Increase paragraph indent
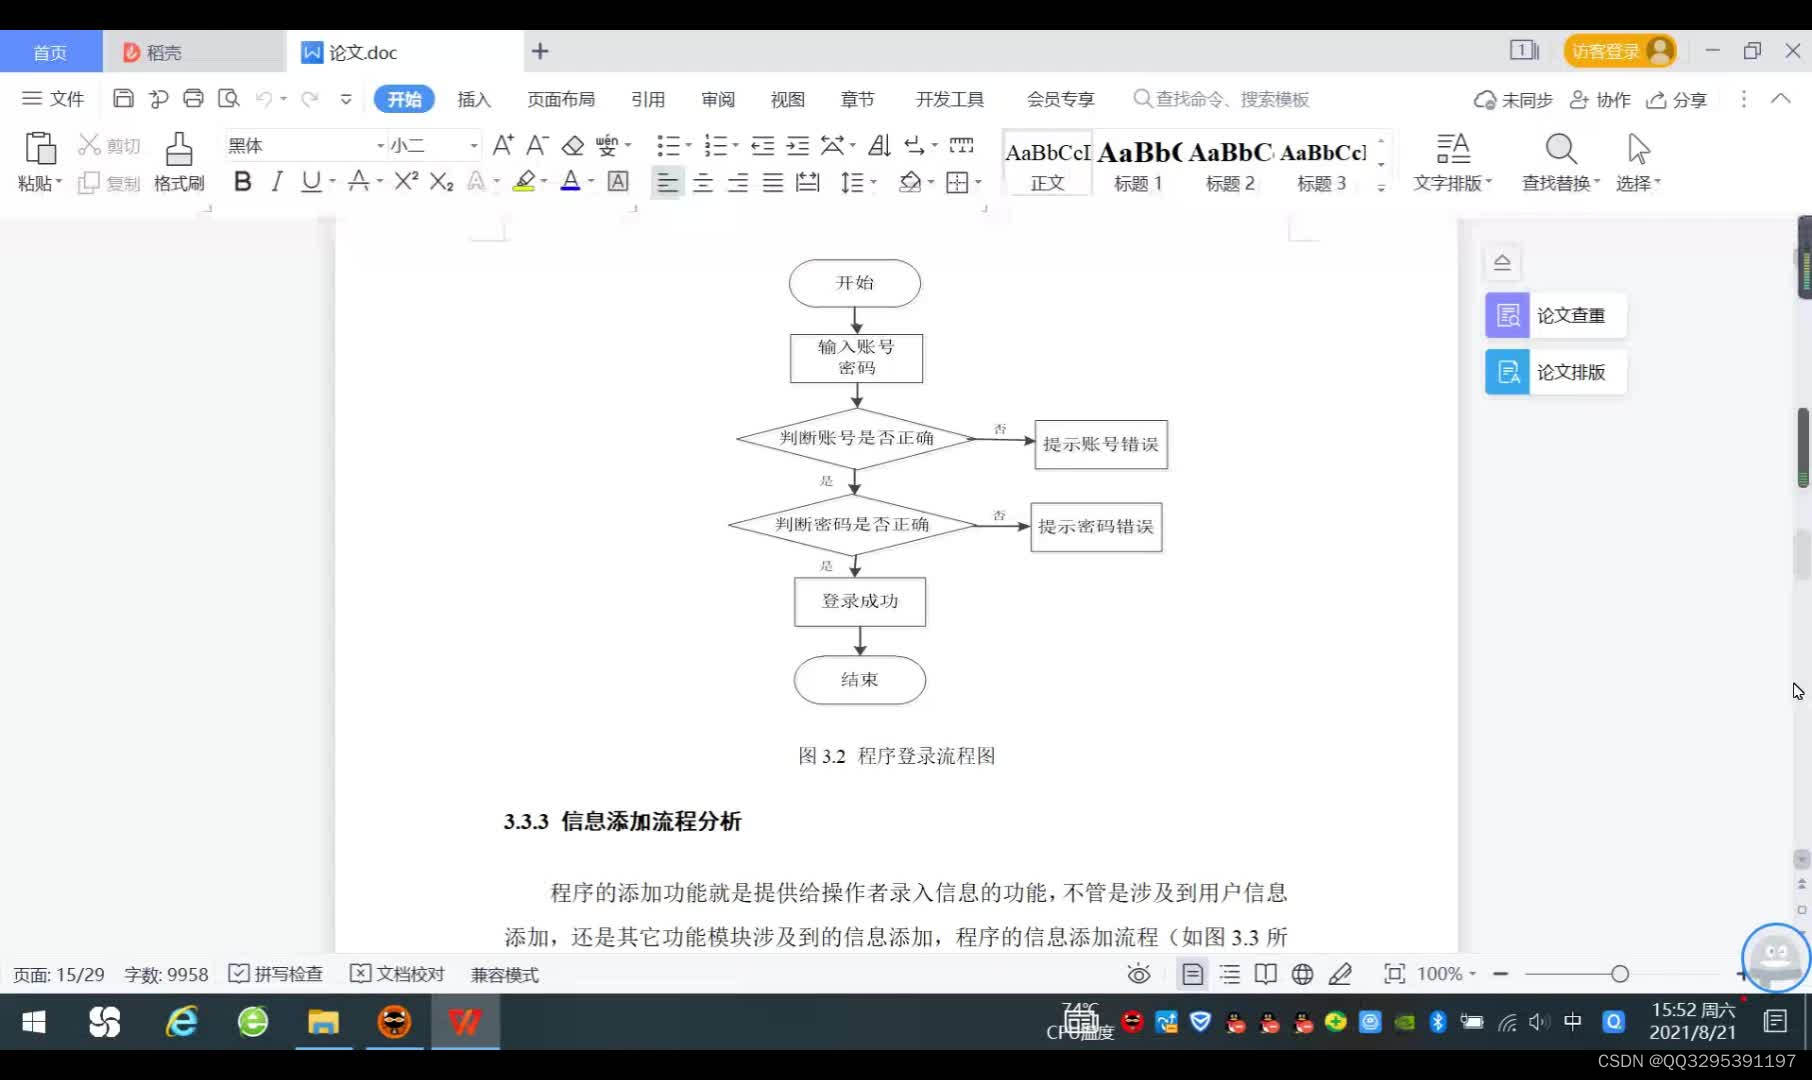 (x=798, y=146)
